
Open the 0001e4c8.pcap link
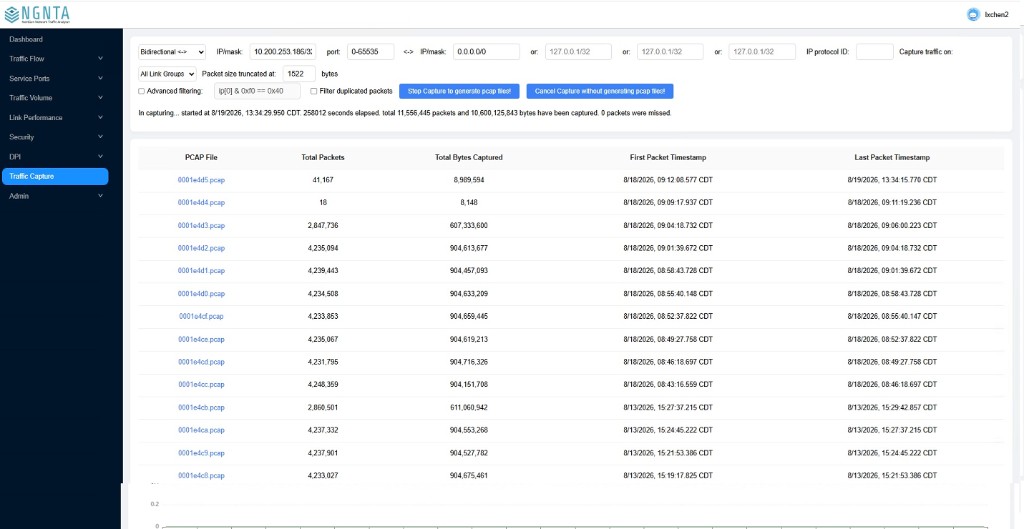click(201, 475)
